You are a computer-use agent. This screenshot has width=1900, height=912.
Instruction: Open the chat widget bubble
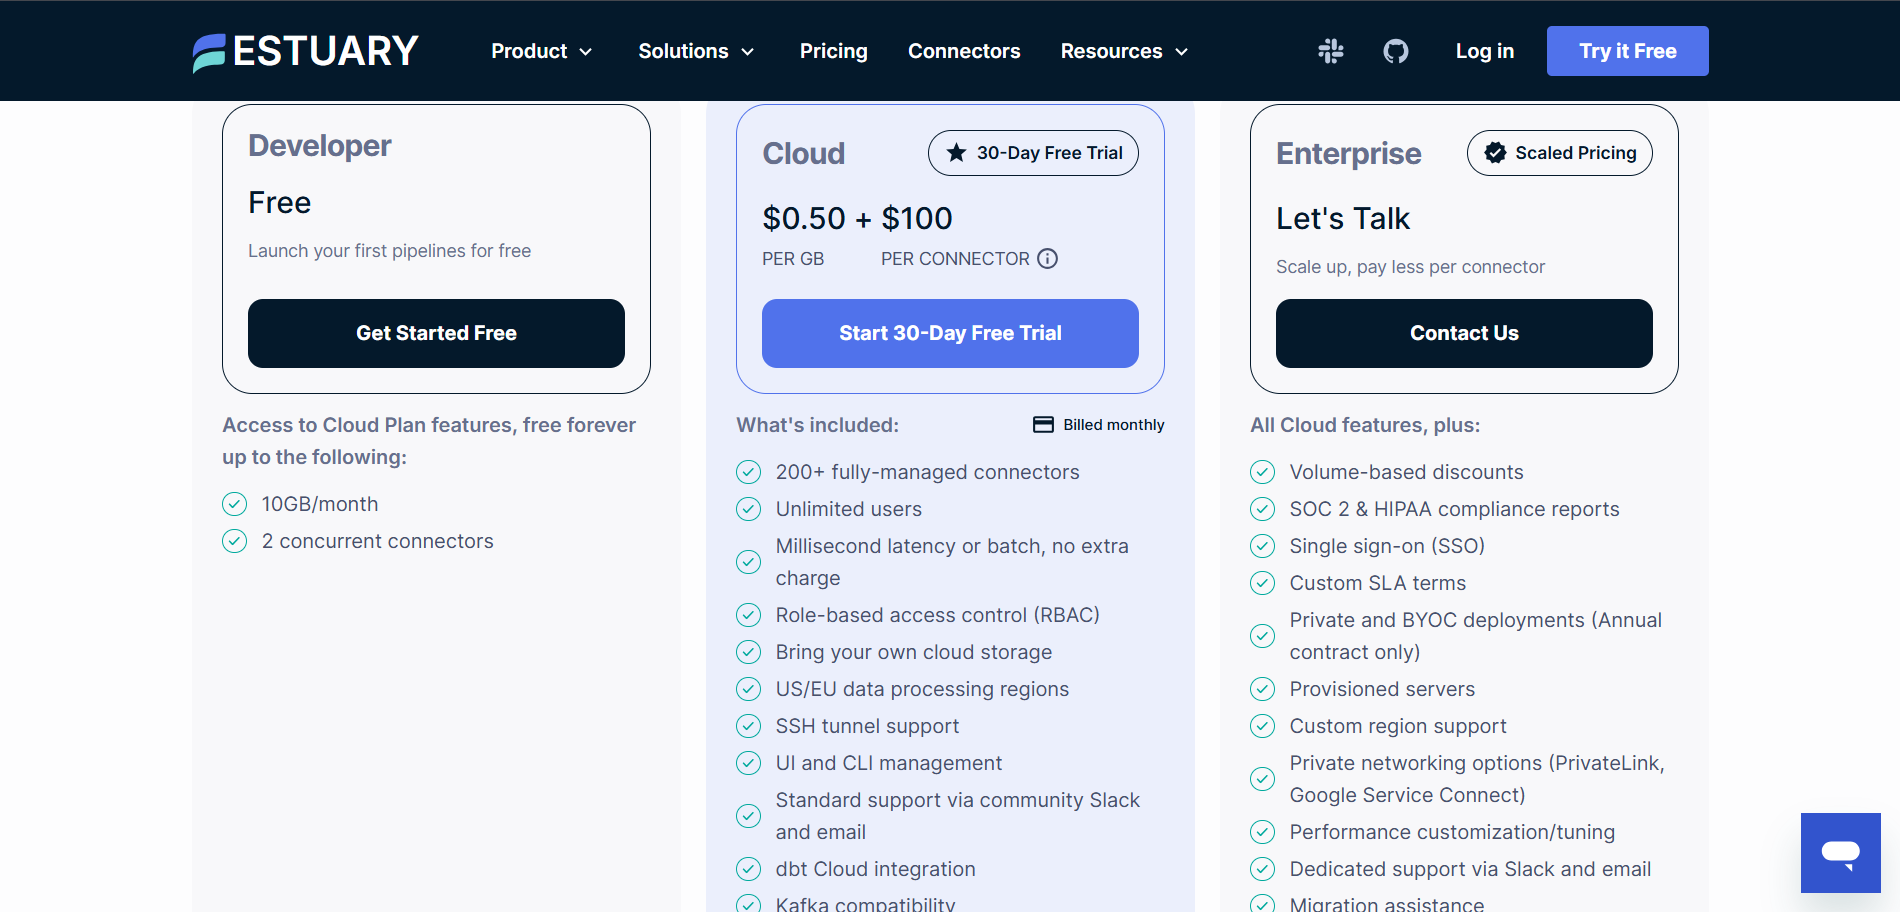pyautogui.click(x=1841, y=853)
